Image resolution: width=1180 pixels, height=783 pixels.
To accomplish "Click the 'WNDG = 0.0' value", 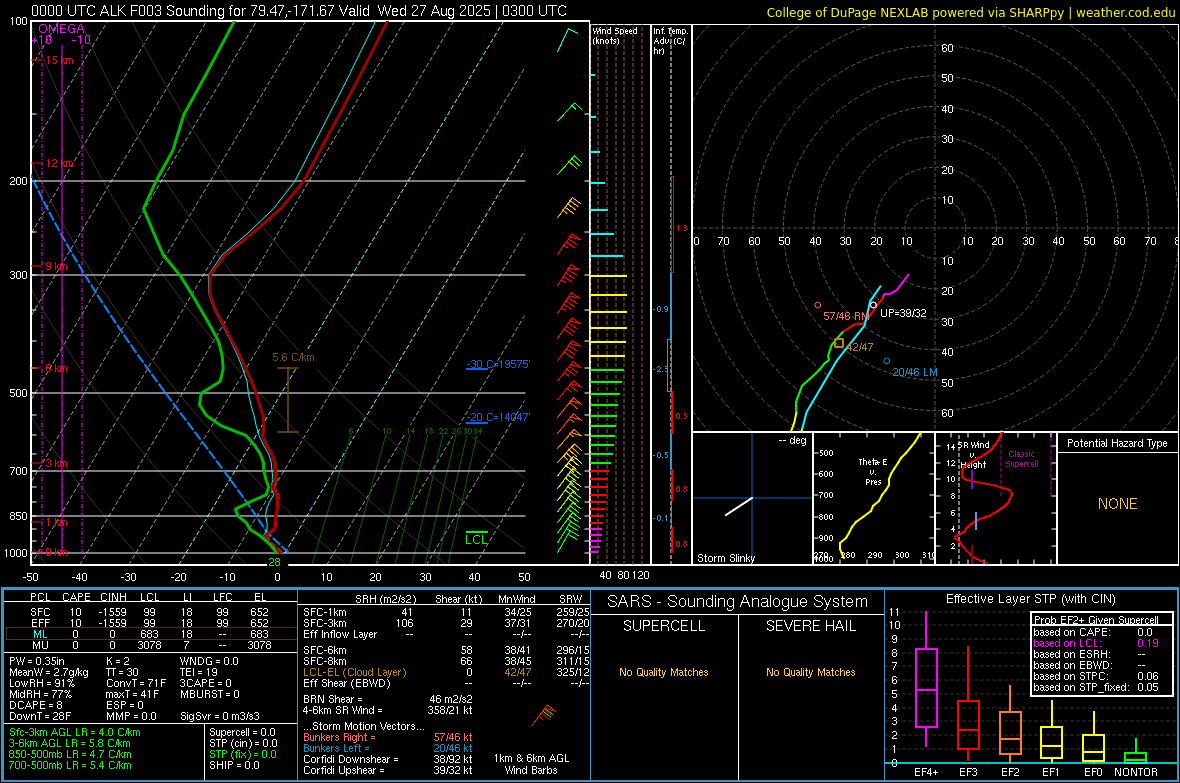I will (x=209, y=662).
